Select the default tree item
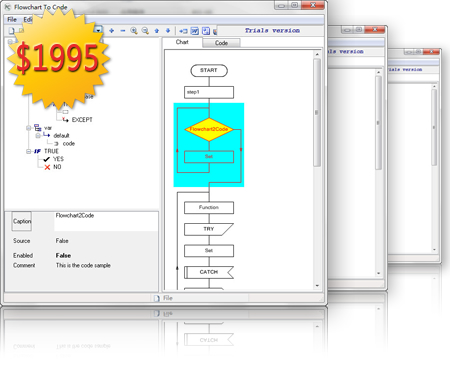 point(61,136)
